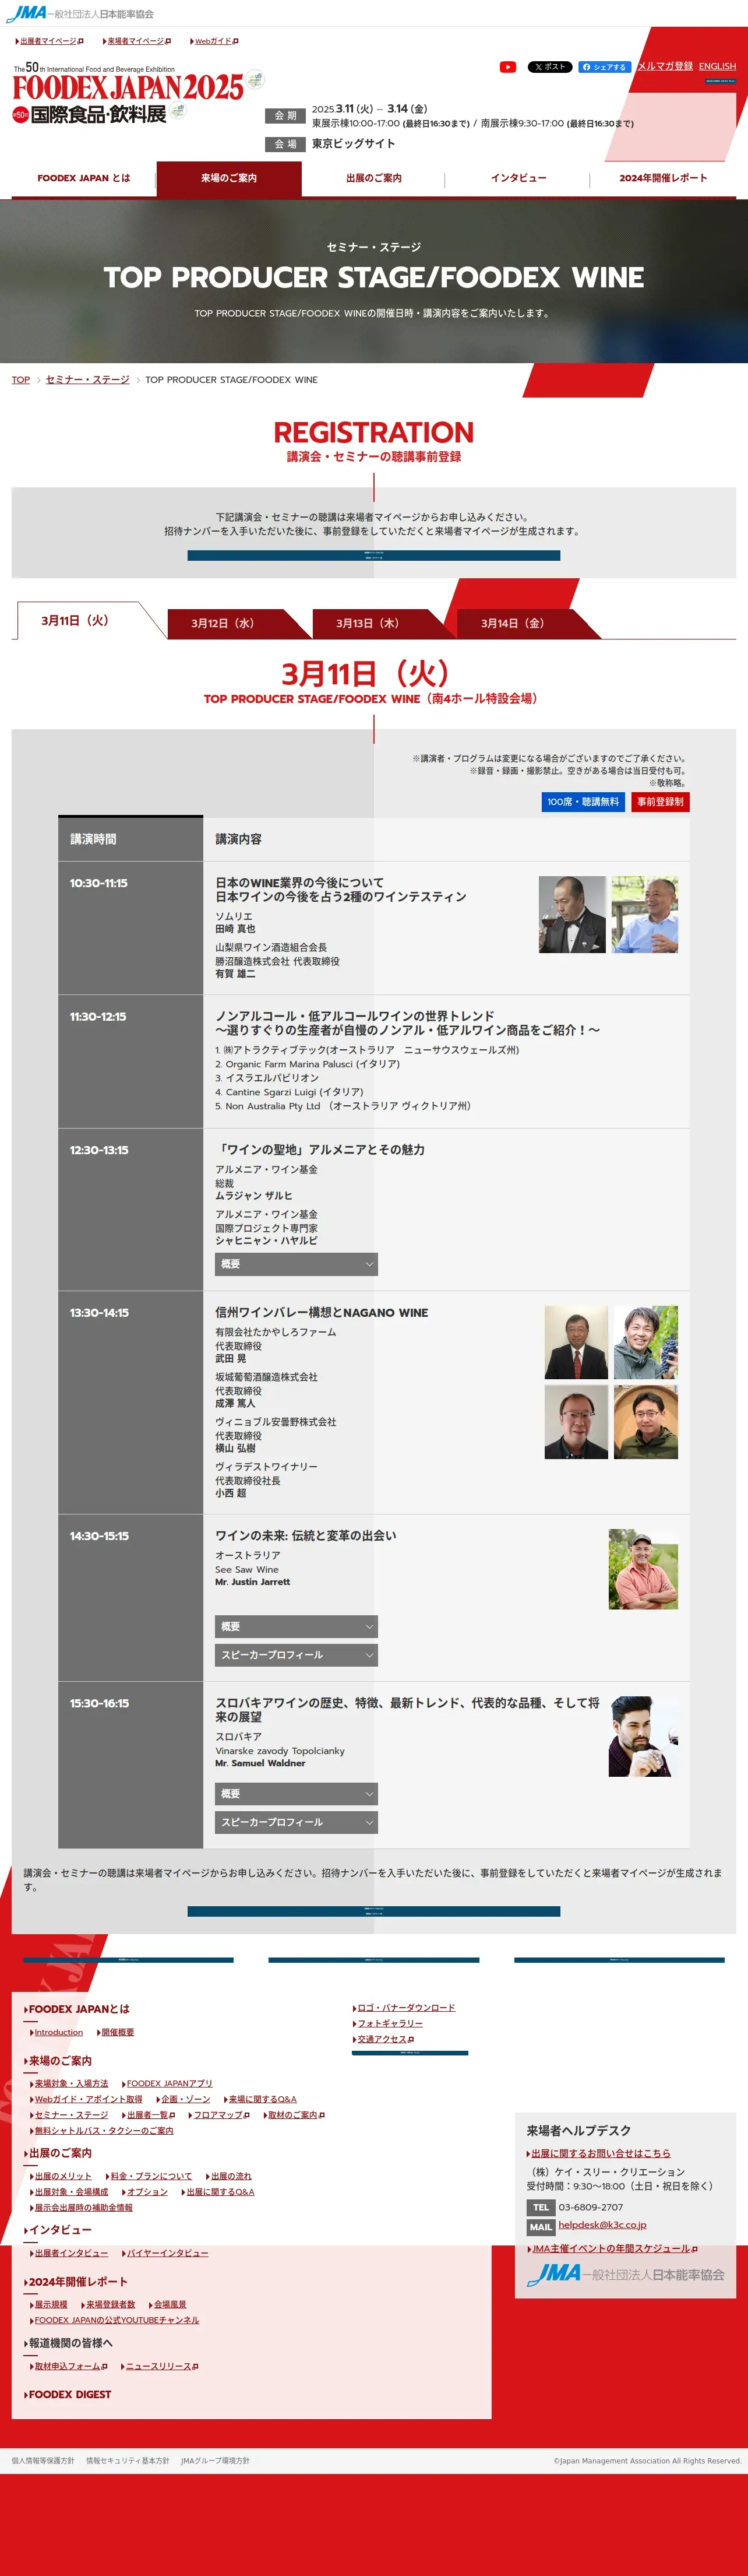Viewport: 748px width, 2576px height.
Task: Click セミナー・ステージ in the breadcrumb
Action: tap(88, 380)
